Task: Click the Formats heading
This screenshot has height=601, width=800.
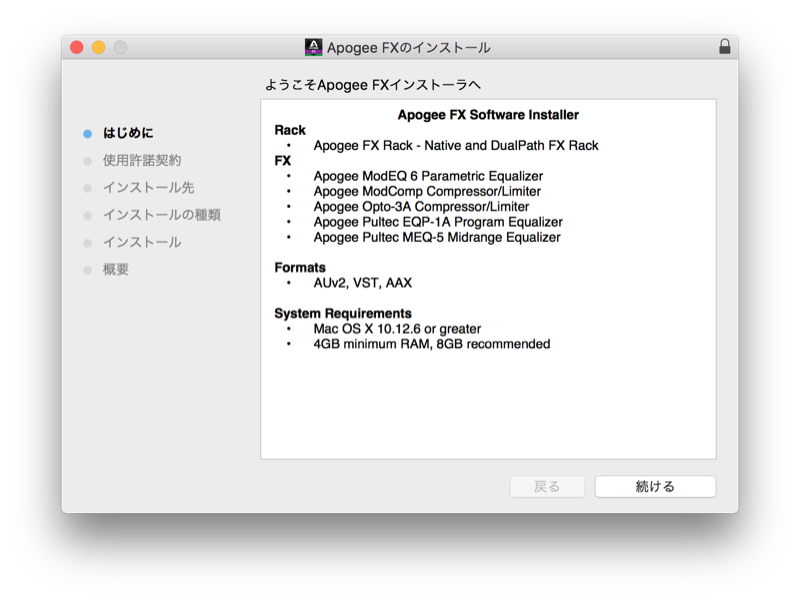Action: coord(300,267)
